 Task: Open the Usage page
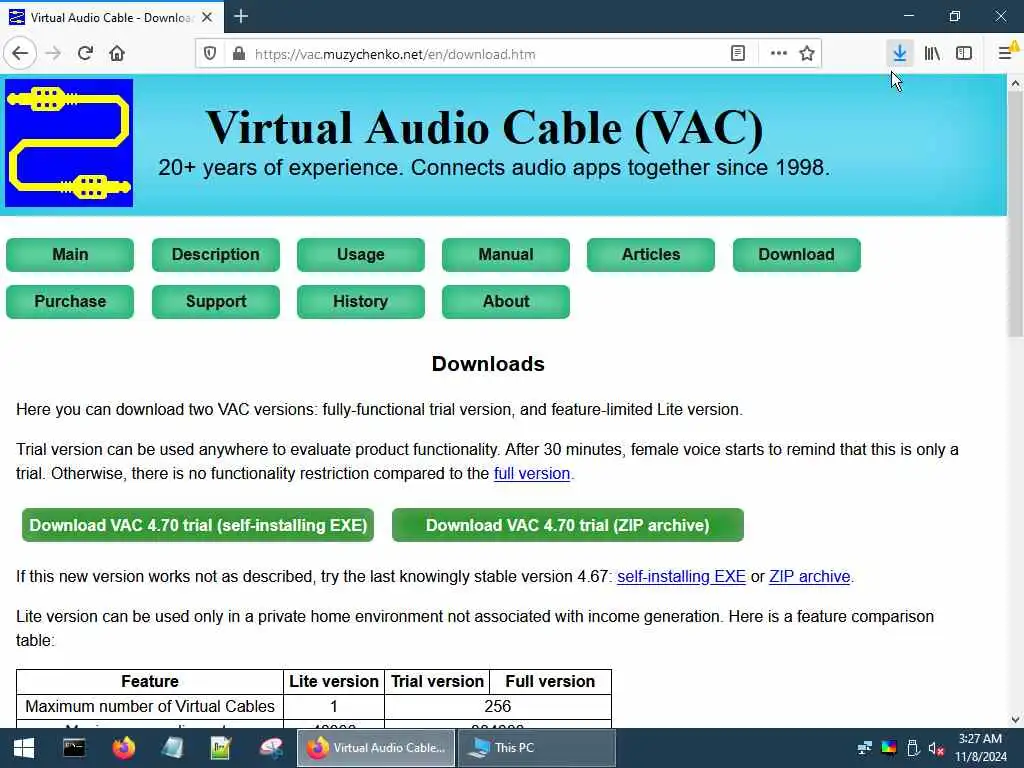(x=360, y=254)
